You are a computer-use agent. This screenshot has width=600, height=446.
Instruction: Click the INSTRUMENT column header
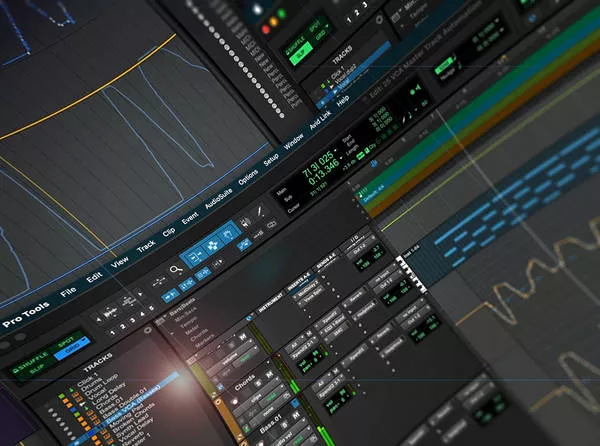click(x=271, y=302)
